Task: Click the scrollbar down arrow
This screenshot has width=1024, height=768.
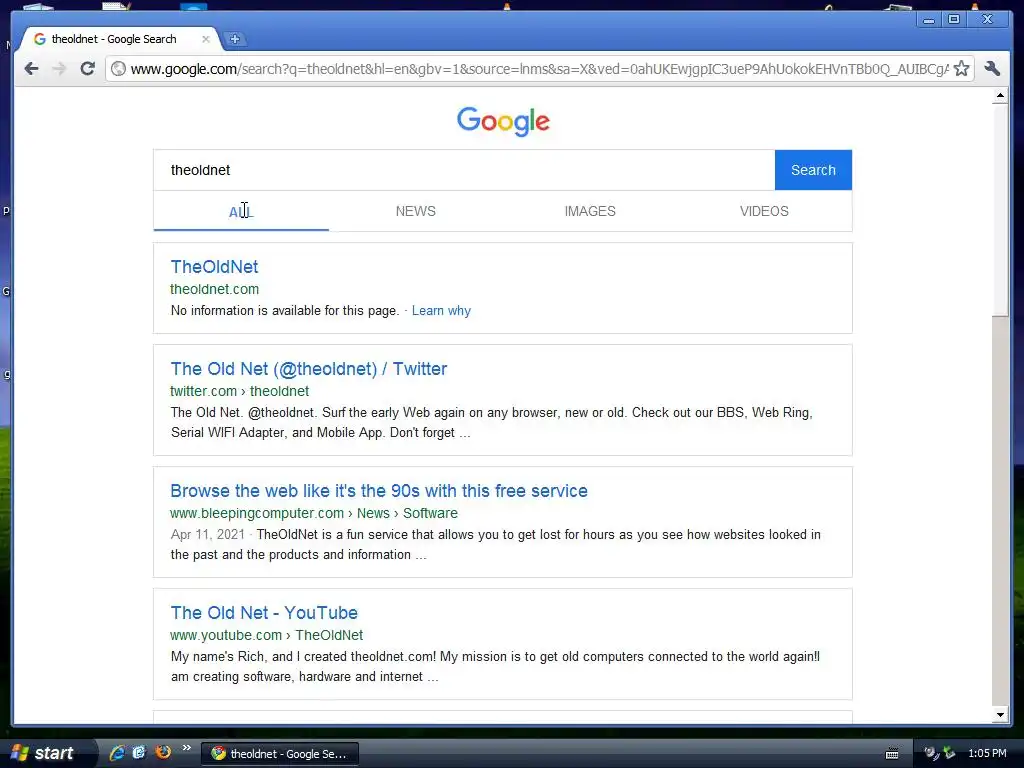Action: pyautogui.click(x=1000, y=714)
